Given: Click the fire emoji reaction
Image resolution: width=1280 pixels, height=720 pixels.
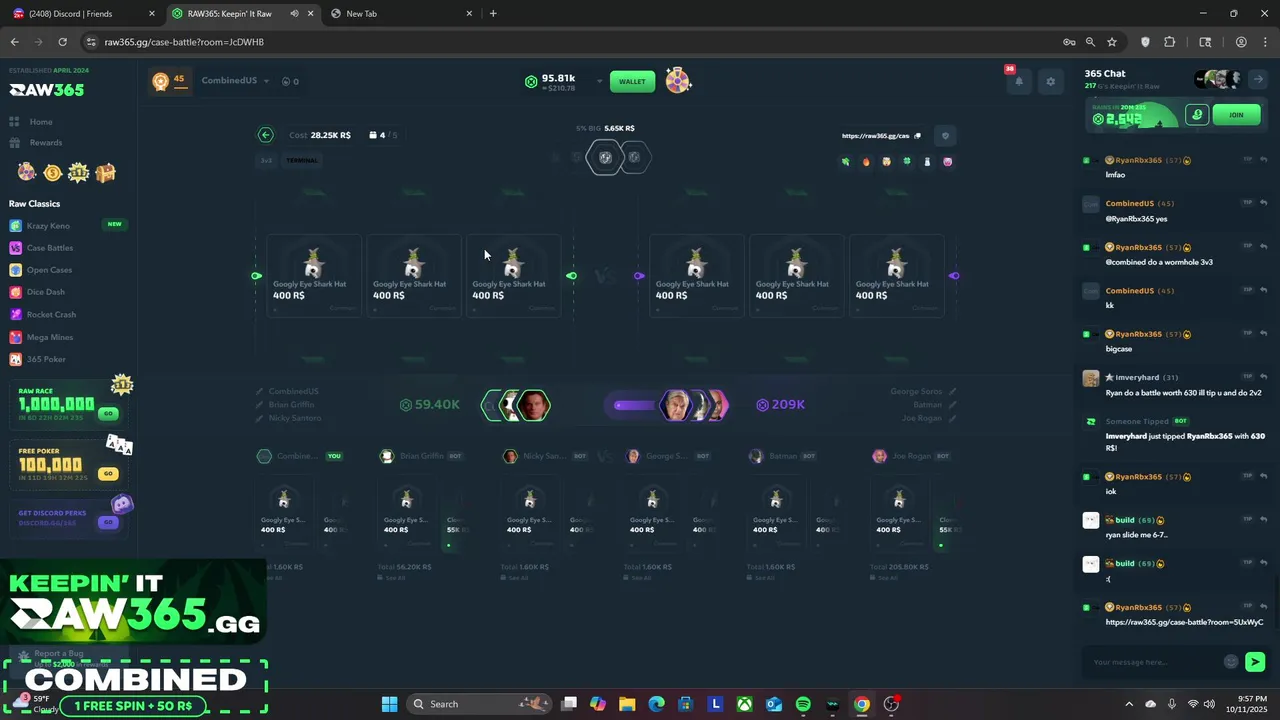Looking at the screenshot, I should tap(866, 162).
